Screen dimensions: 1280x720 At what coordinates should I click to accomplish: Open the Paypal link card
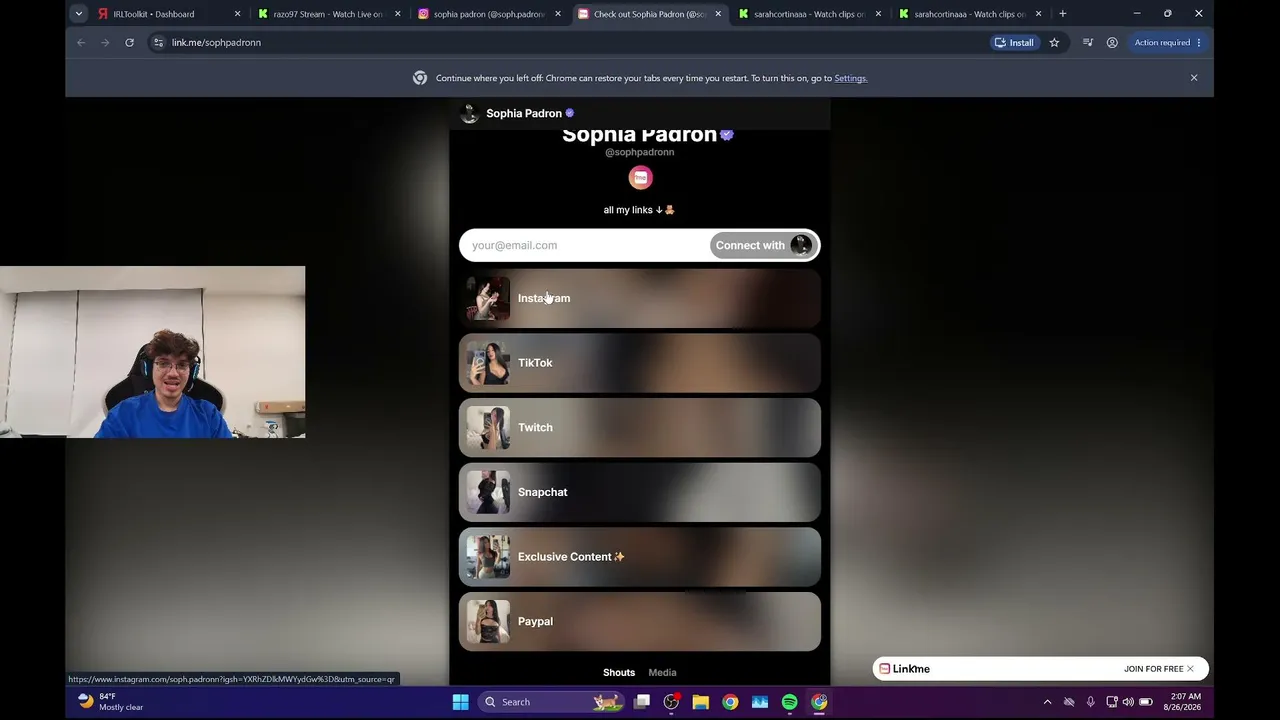click(x=640, y=622)
